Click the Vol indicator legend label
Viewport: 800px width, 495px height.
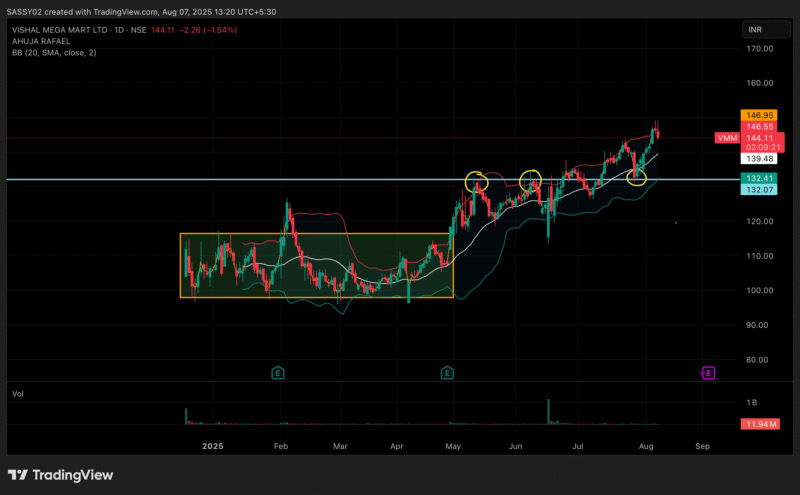18,395
